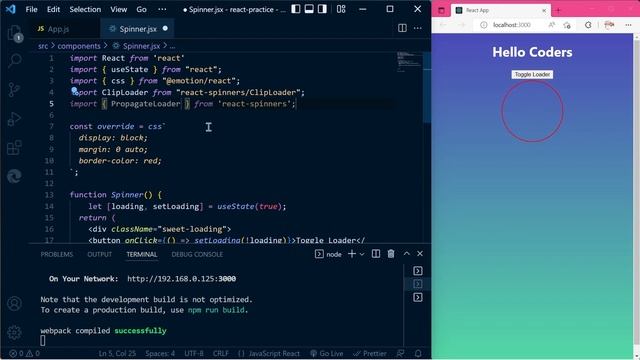Change indentation via Spaces: 4
640x360 pixels.
160,353
